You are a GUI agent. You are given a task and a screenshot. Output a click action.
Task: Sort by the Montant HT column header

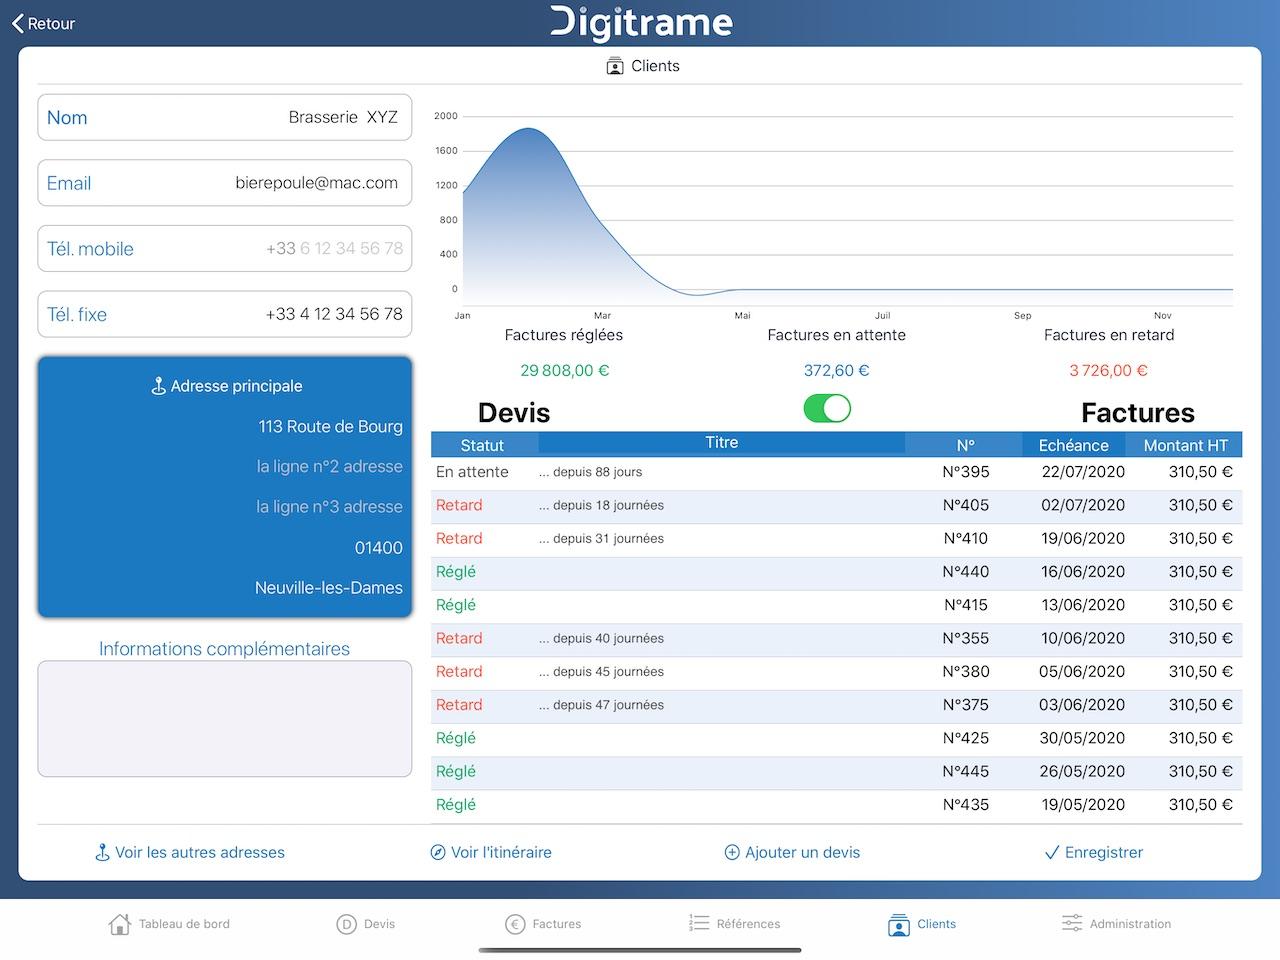pyautogui.click(x=1185, y=445)
